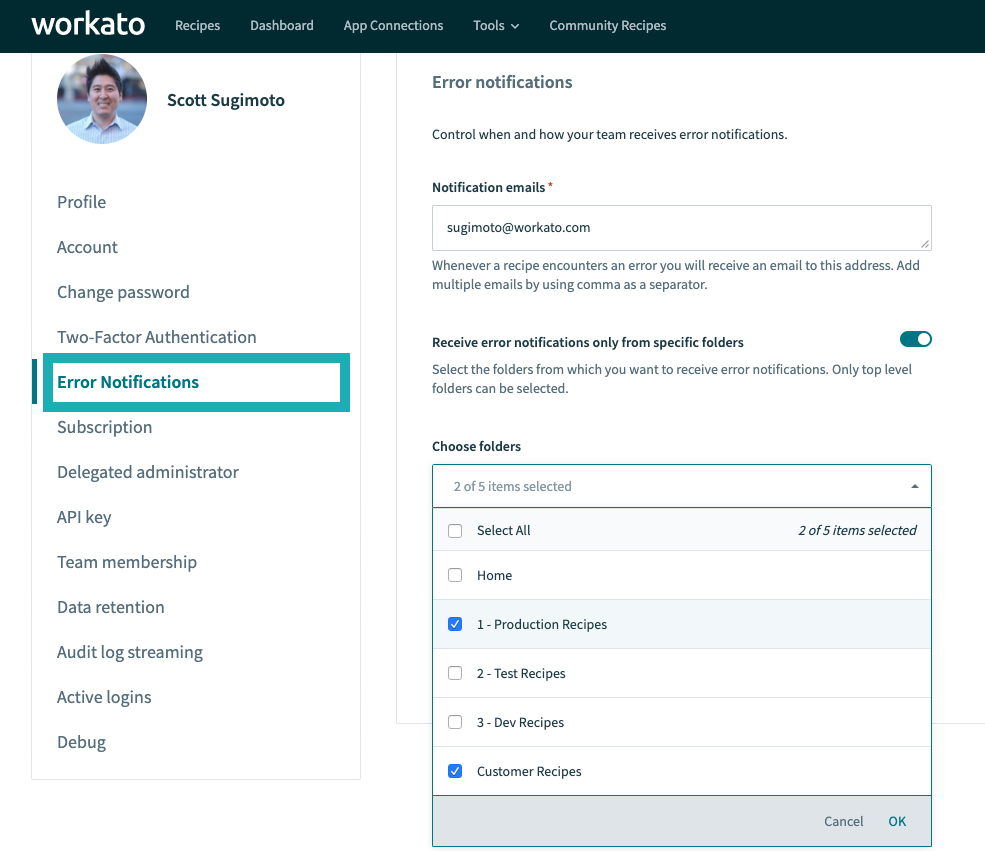Click Scott Sugimoto's profile photo
This screenshot has width=985, height=851.
102,99
